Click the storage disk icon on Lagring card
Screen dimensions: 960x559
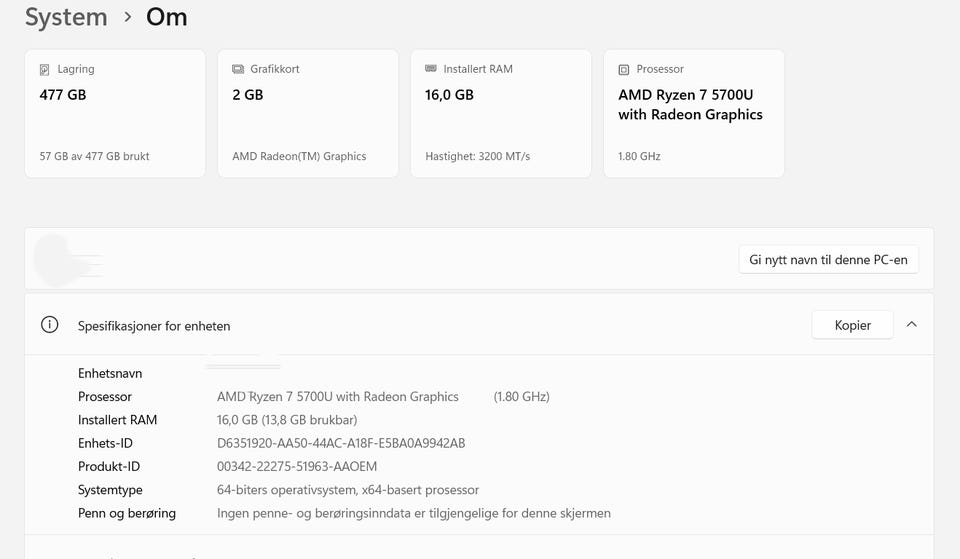(x=45, y=70)
